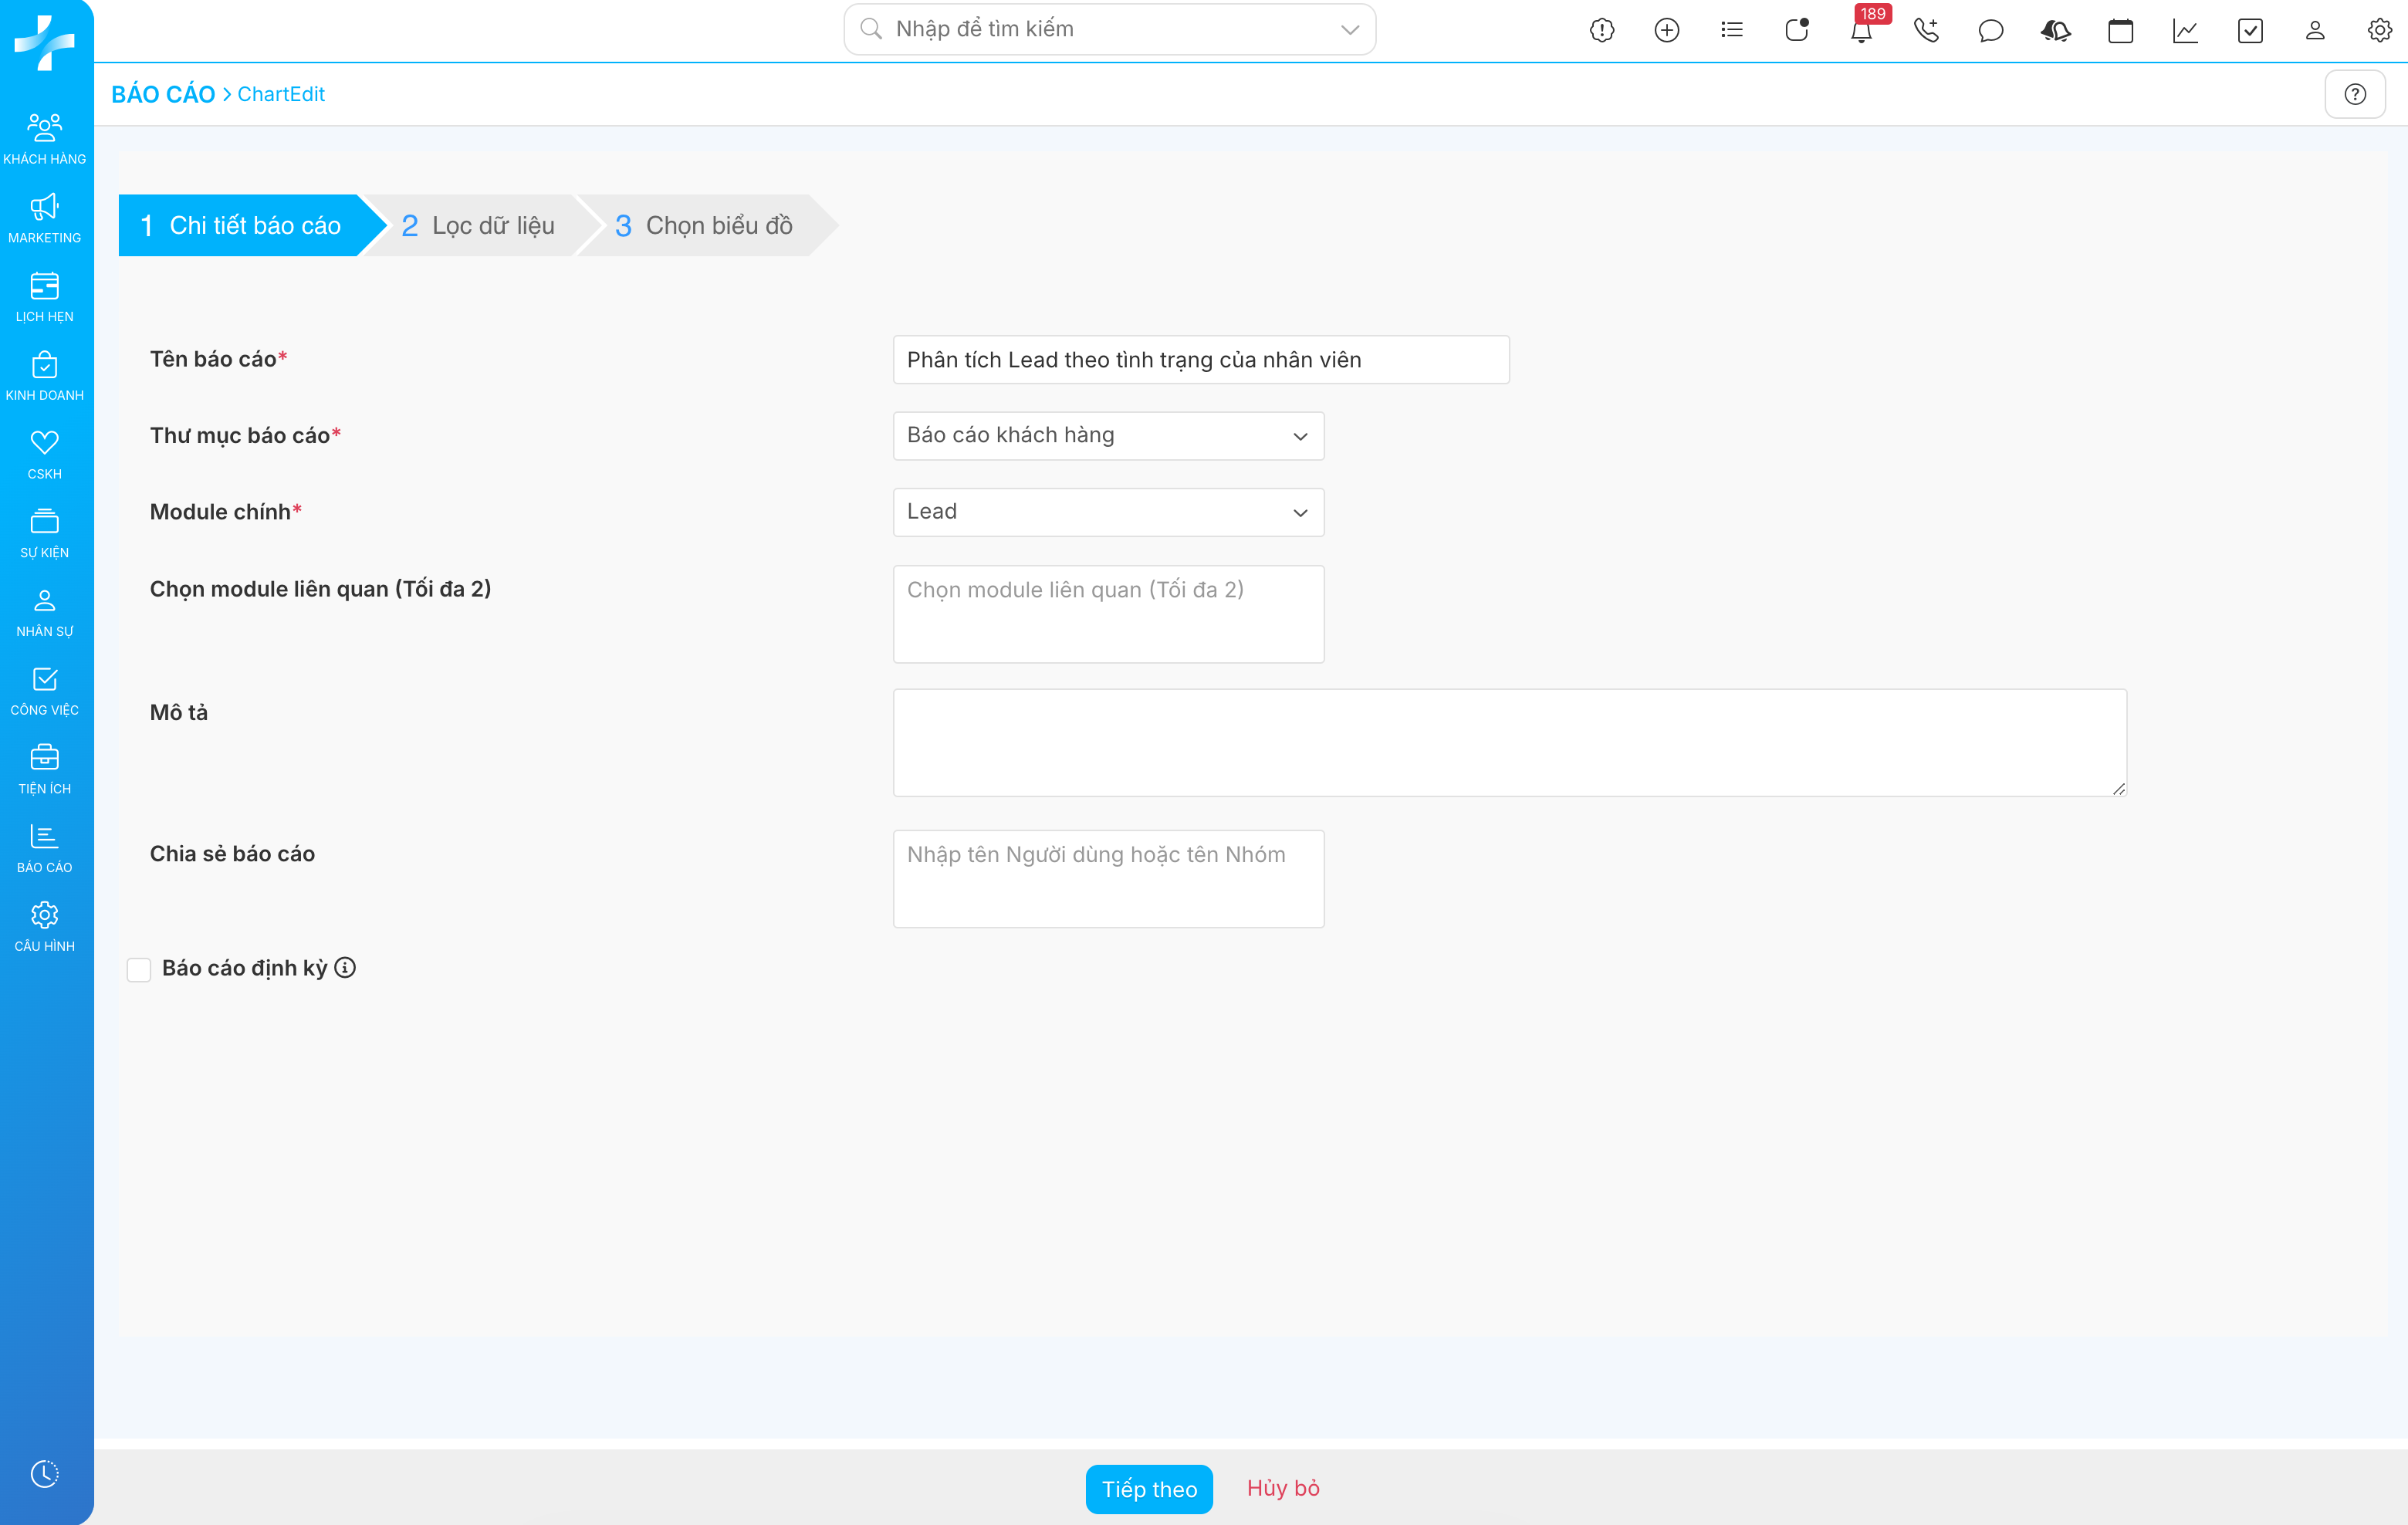The image size is (2408, 1525).
Task: Expand the Thư mục báo cáo dropdown
Action: point(1108,436)
